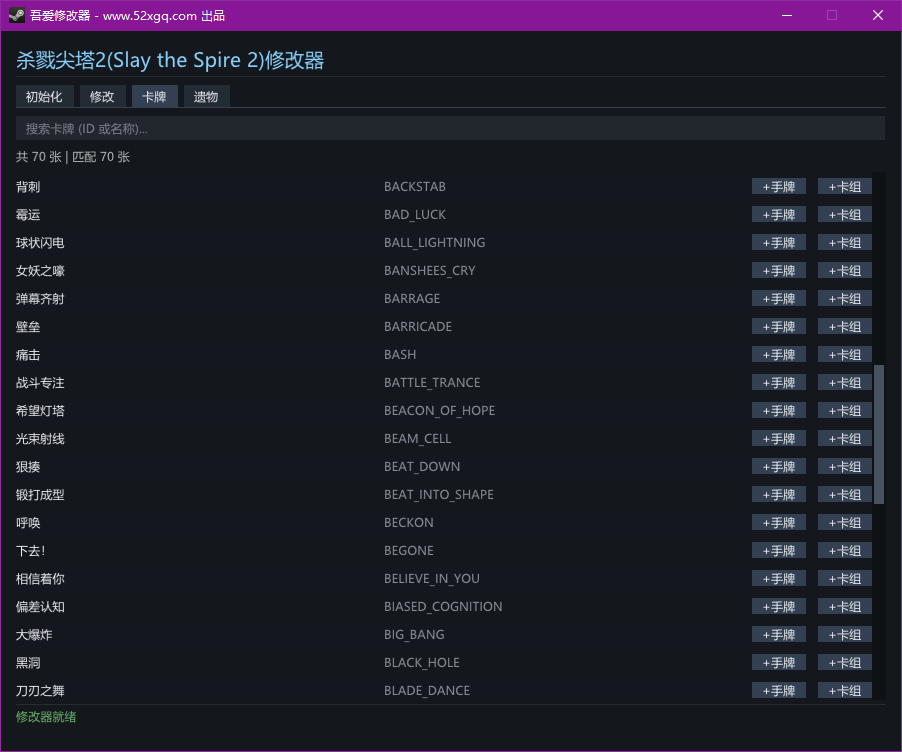Open the 修改 tab

[102, 96]
